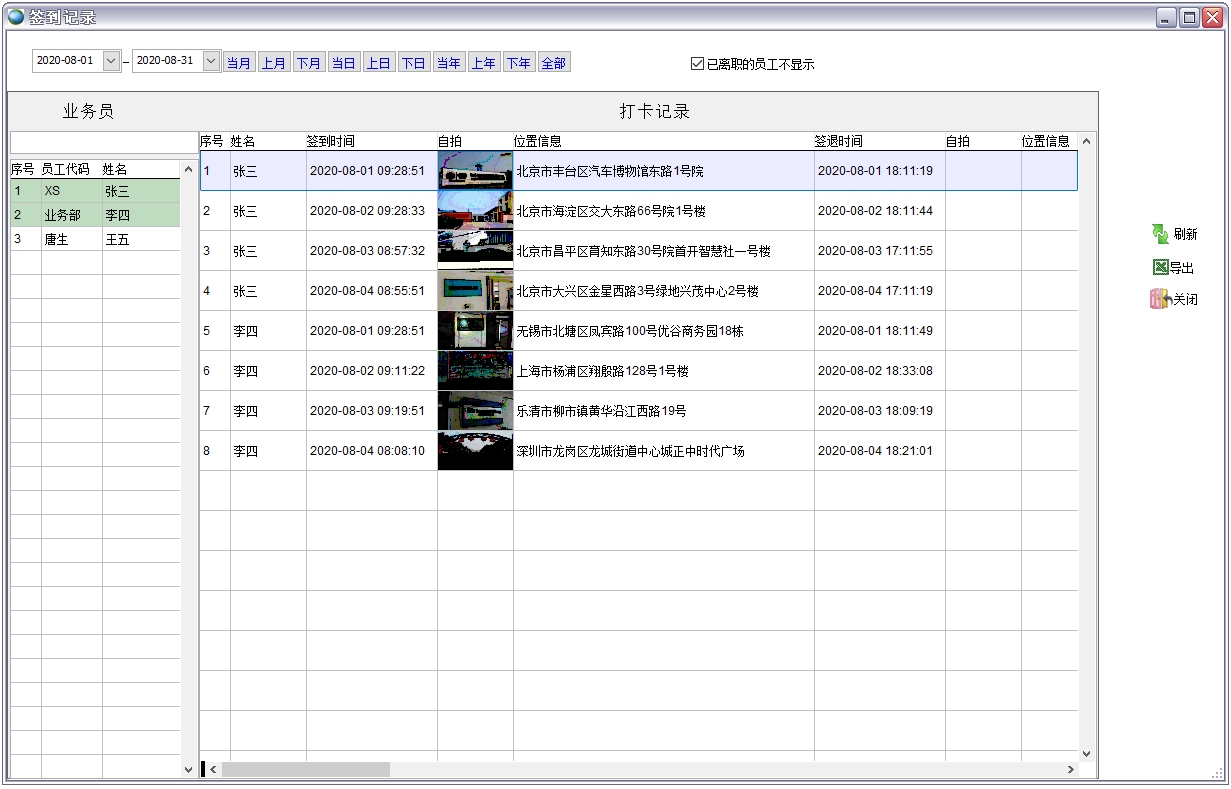The width and height of the screenshot is (1231, 789).
Task: Expand the start date 2020-08-01 dropdown
Action: pyautogui.click(x=111, y=61)
